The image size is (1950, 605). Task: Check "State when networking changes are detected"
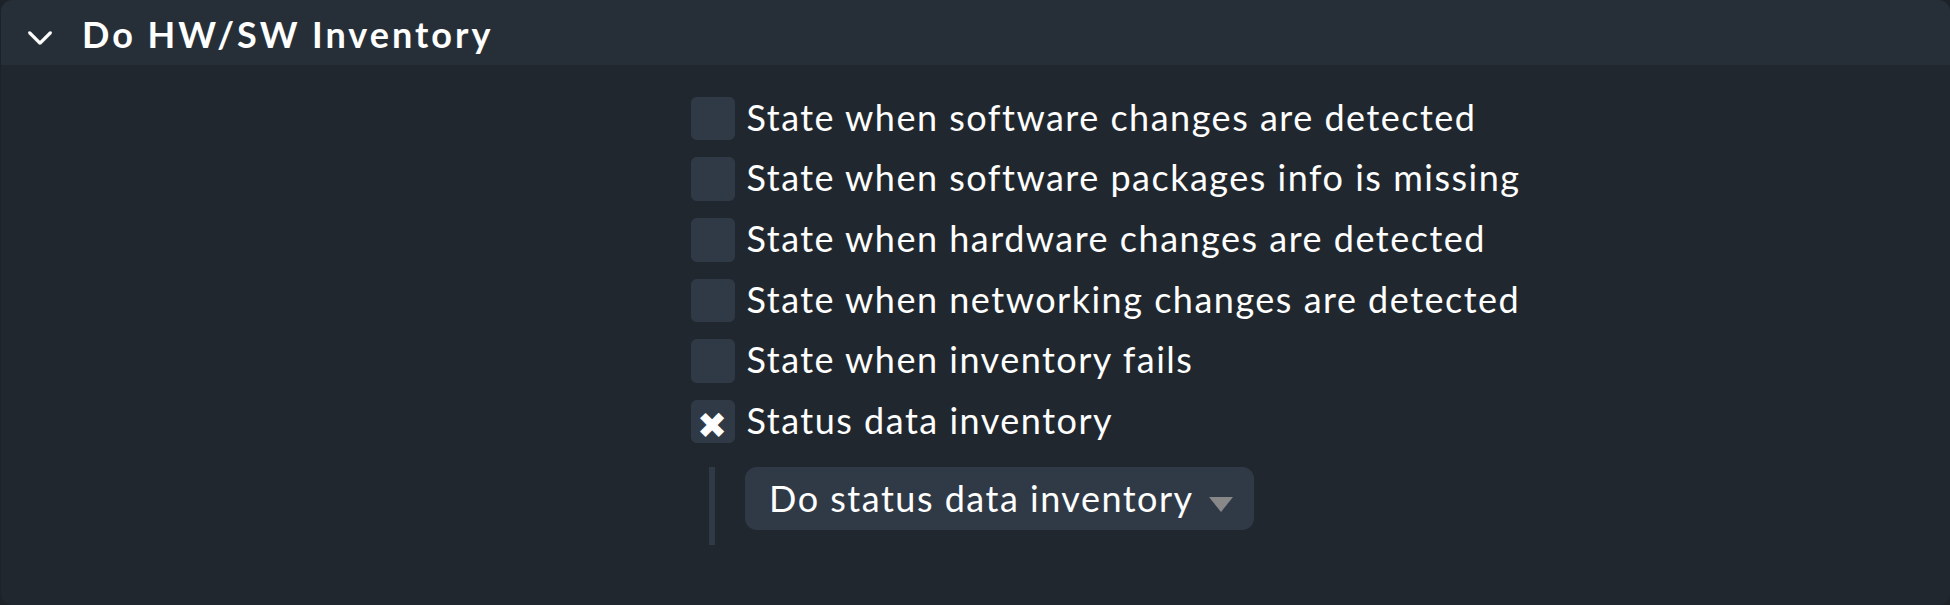pyautogui.click(x=711, y=300)
